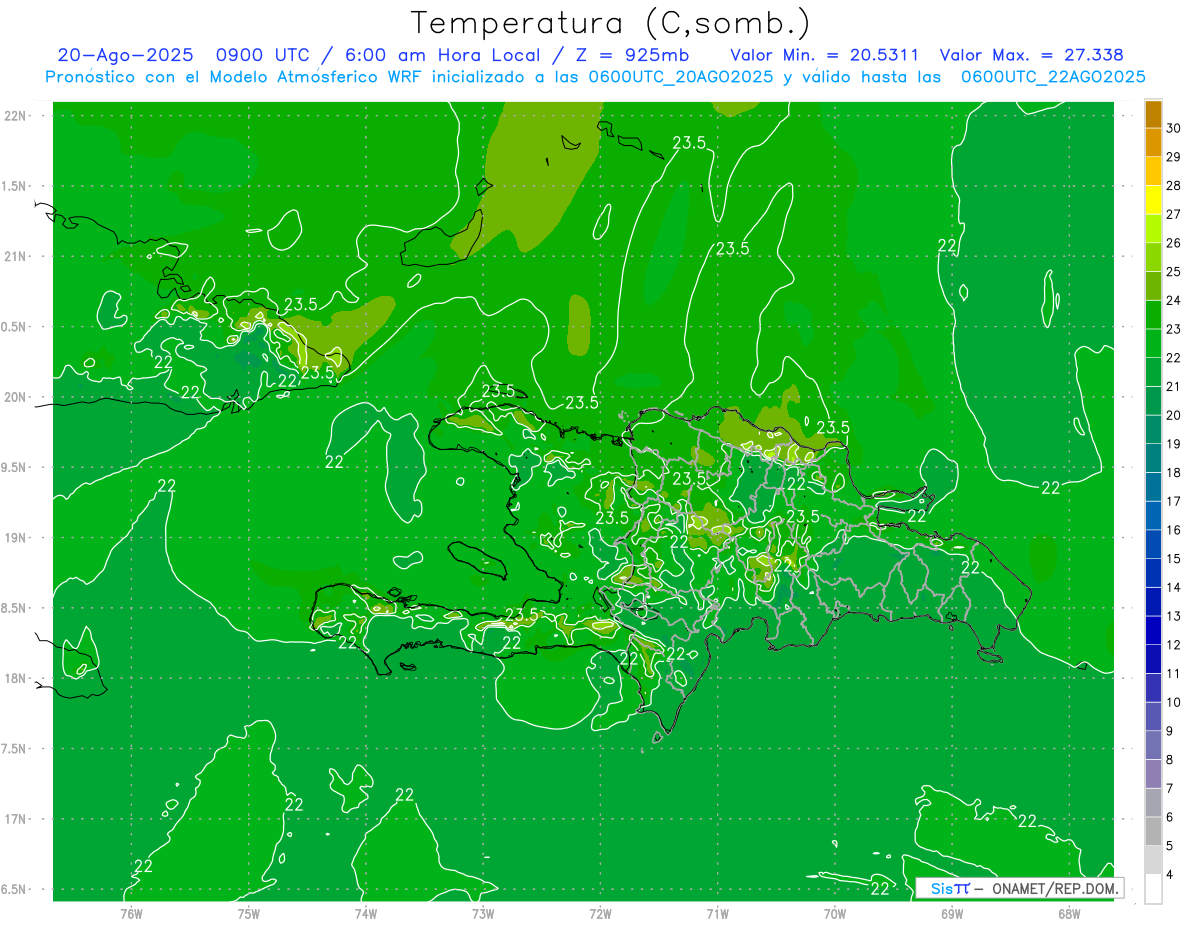Select the dark blue swatch between 12 and 13
The width and height of the screenshot is (1200, 927).
click(x=1153, y=630)
